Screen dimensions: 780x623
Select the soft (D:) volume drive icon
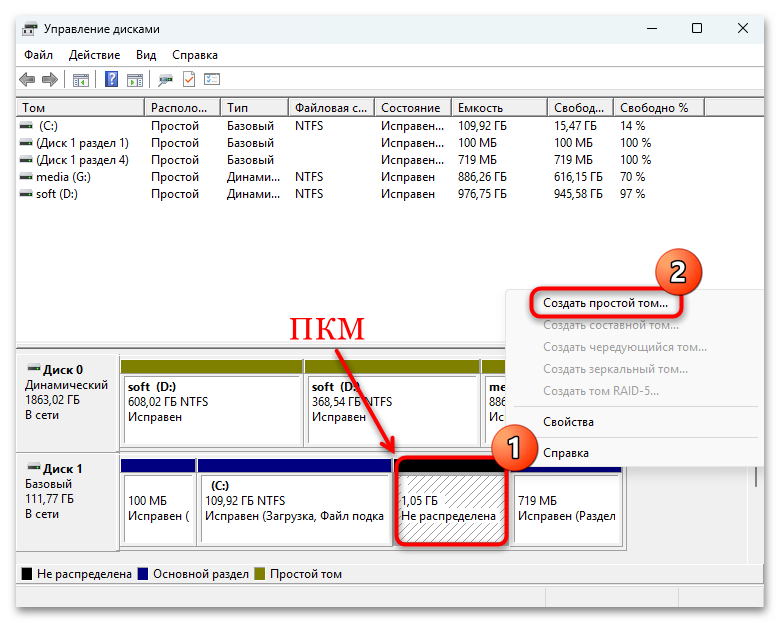click(26, 194)
